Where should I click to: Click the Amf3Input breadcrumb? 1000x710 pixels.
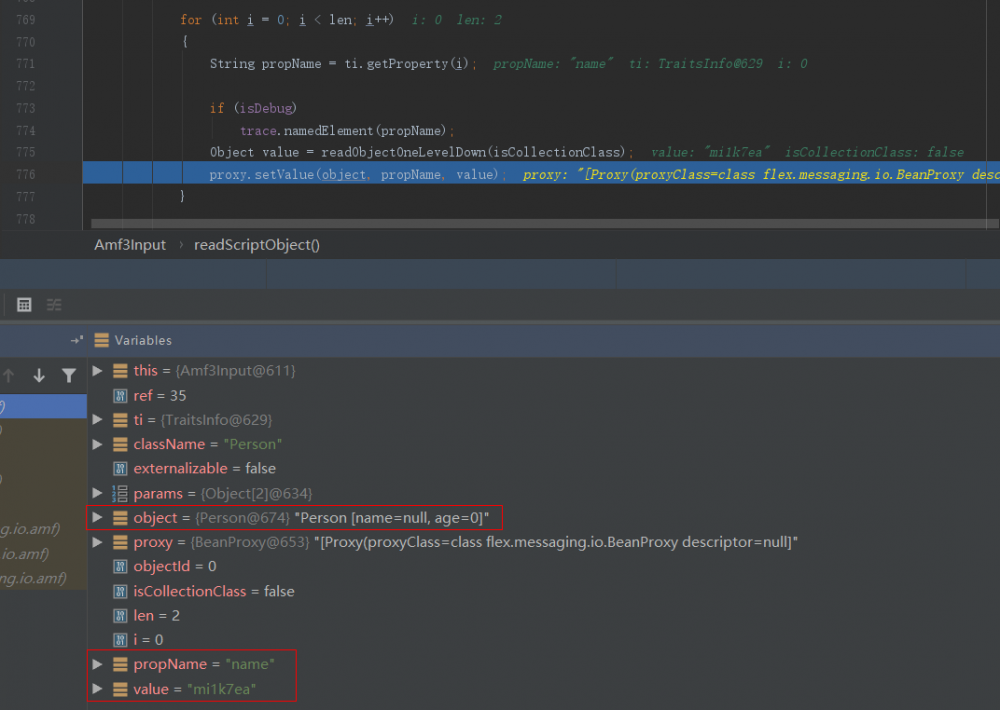(x=130, y=245)
